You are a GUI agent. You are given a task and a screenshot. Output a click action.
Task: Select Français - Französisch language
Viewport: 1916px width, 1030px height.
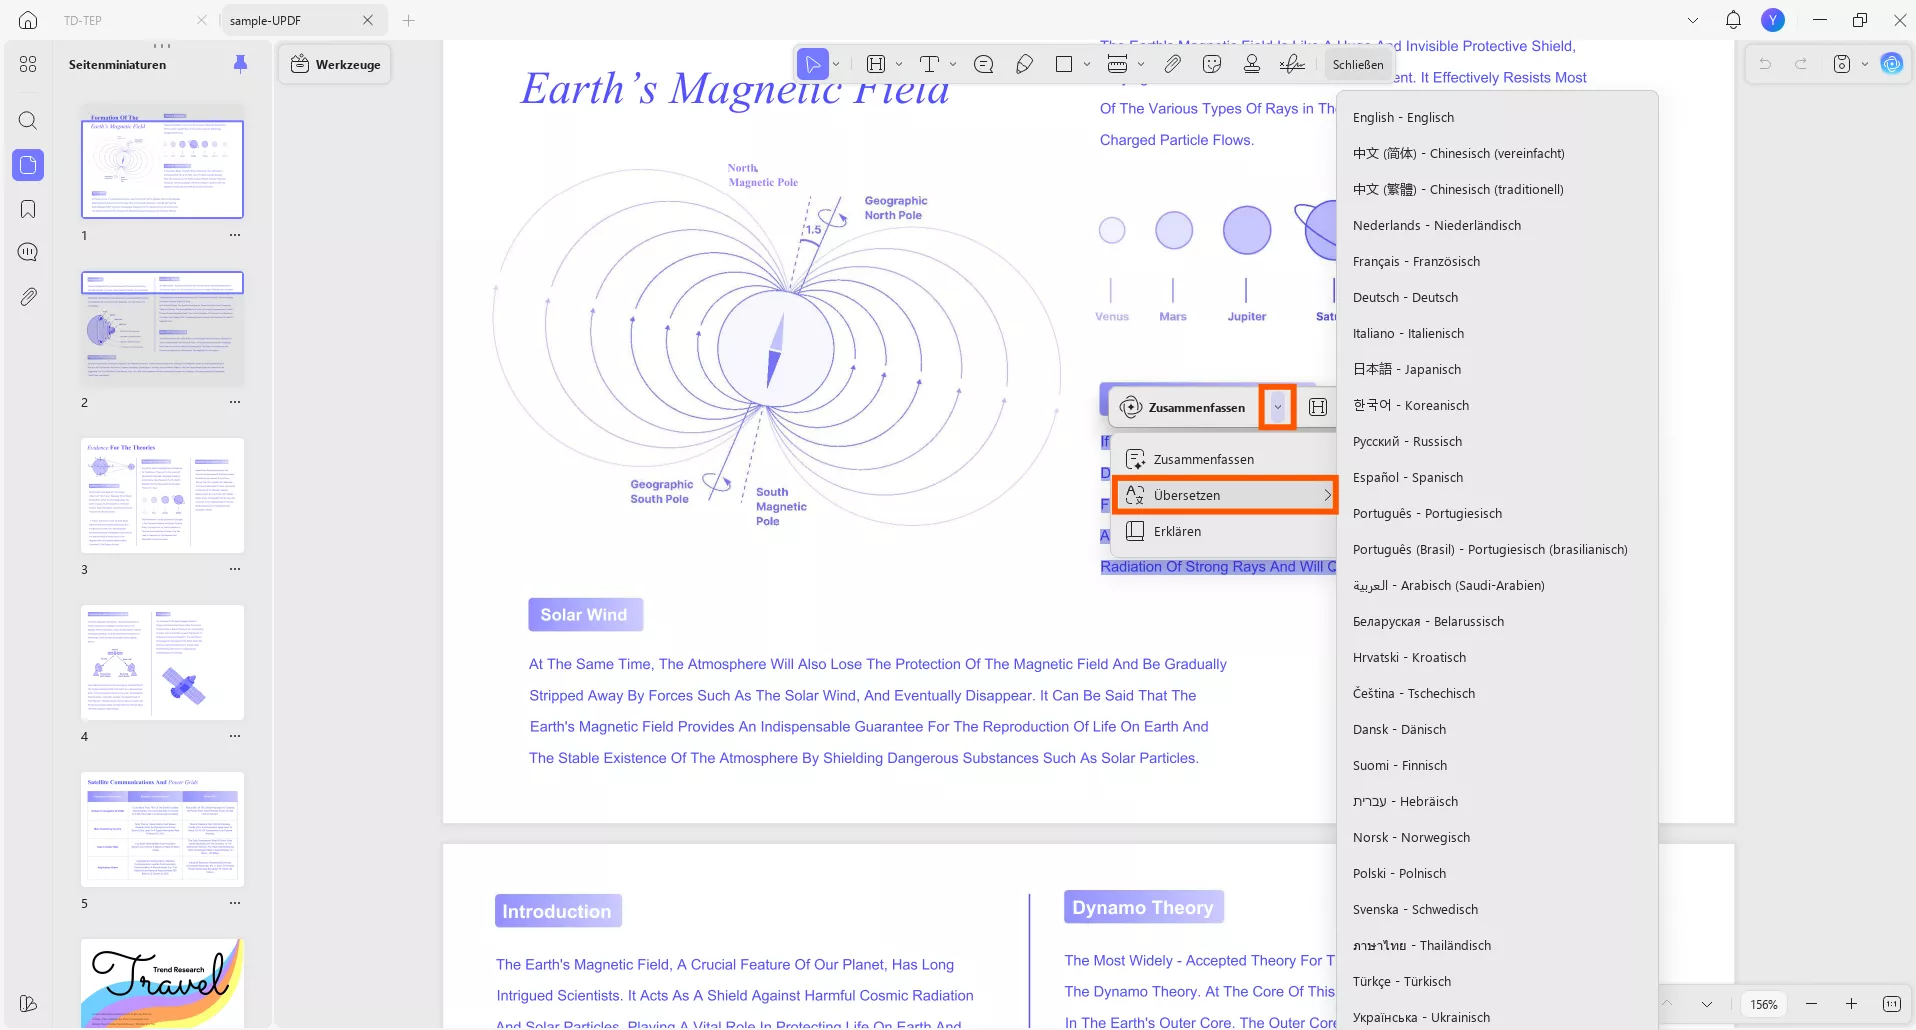(x=1497, y=261)
